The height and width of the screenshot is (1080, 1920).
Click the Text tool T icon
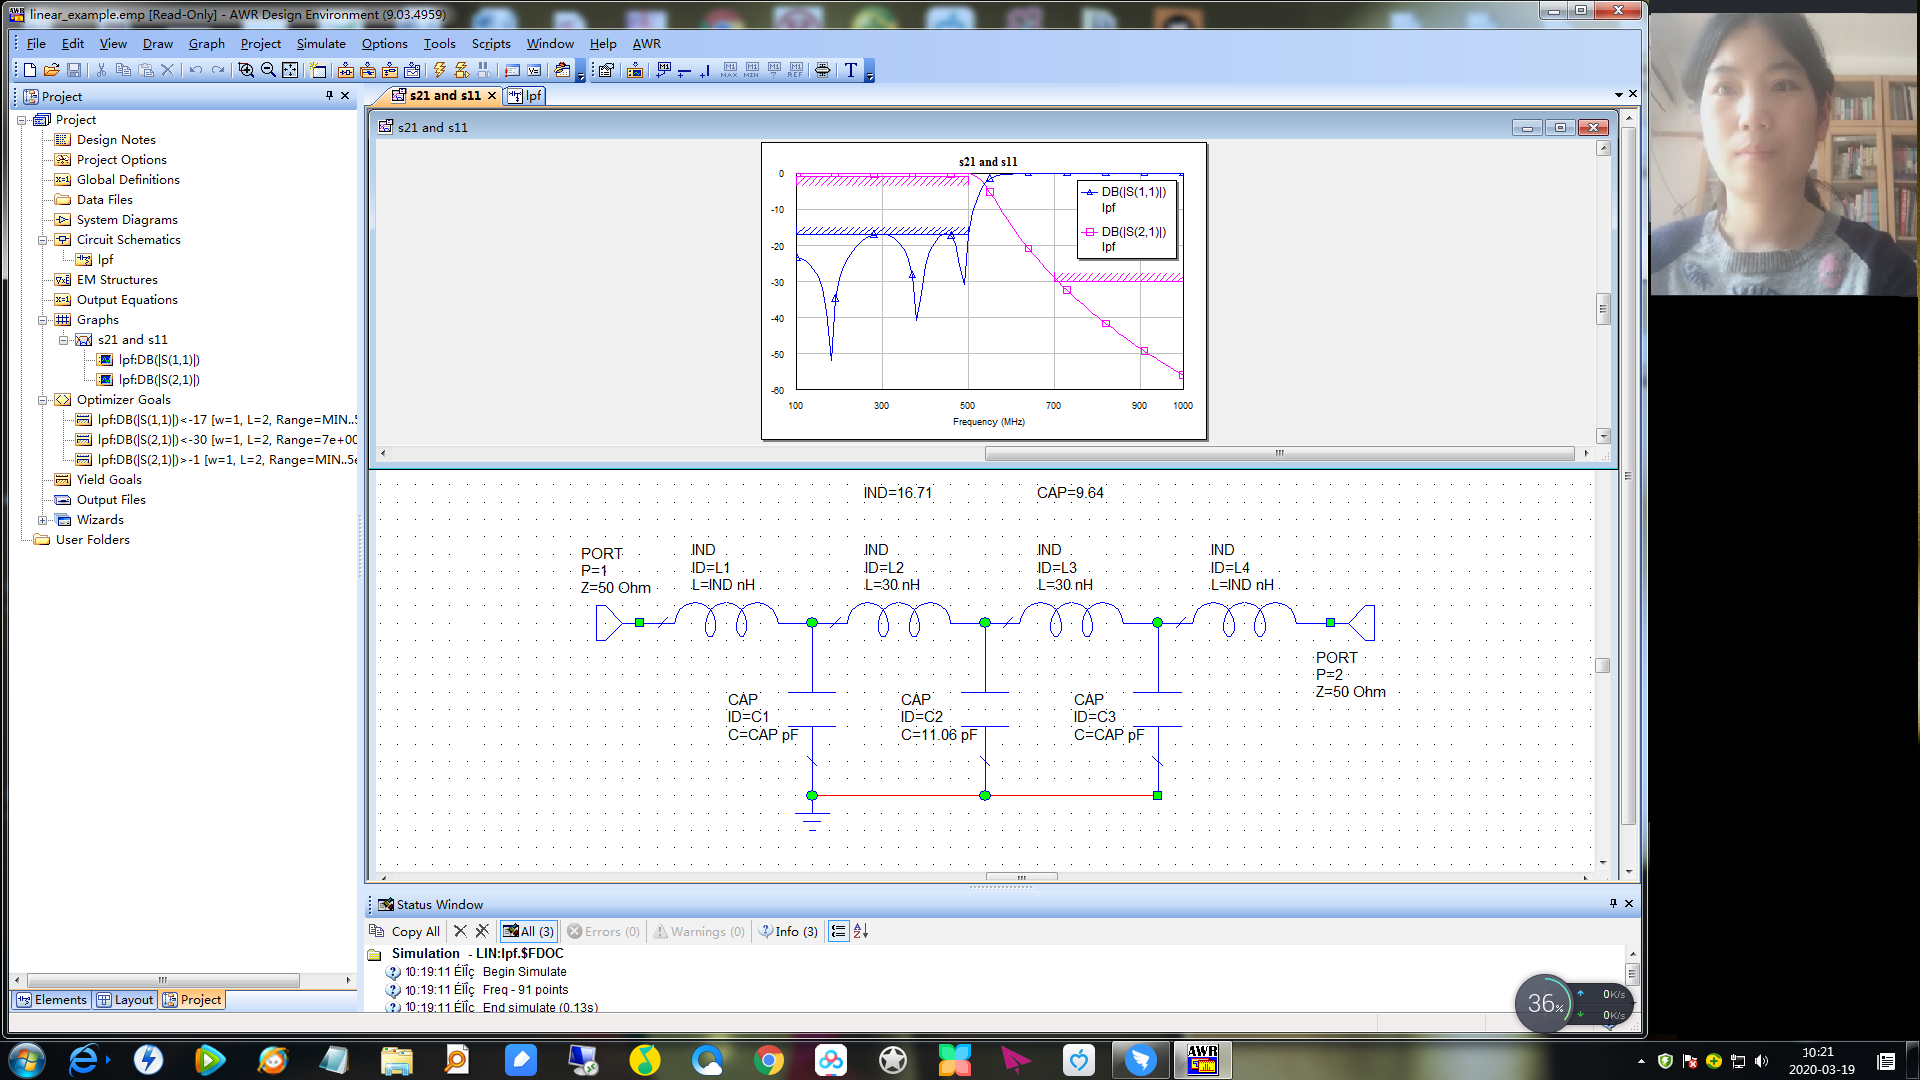coord(851,70)
